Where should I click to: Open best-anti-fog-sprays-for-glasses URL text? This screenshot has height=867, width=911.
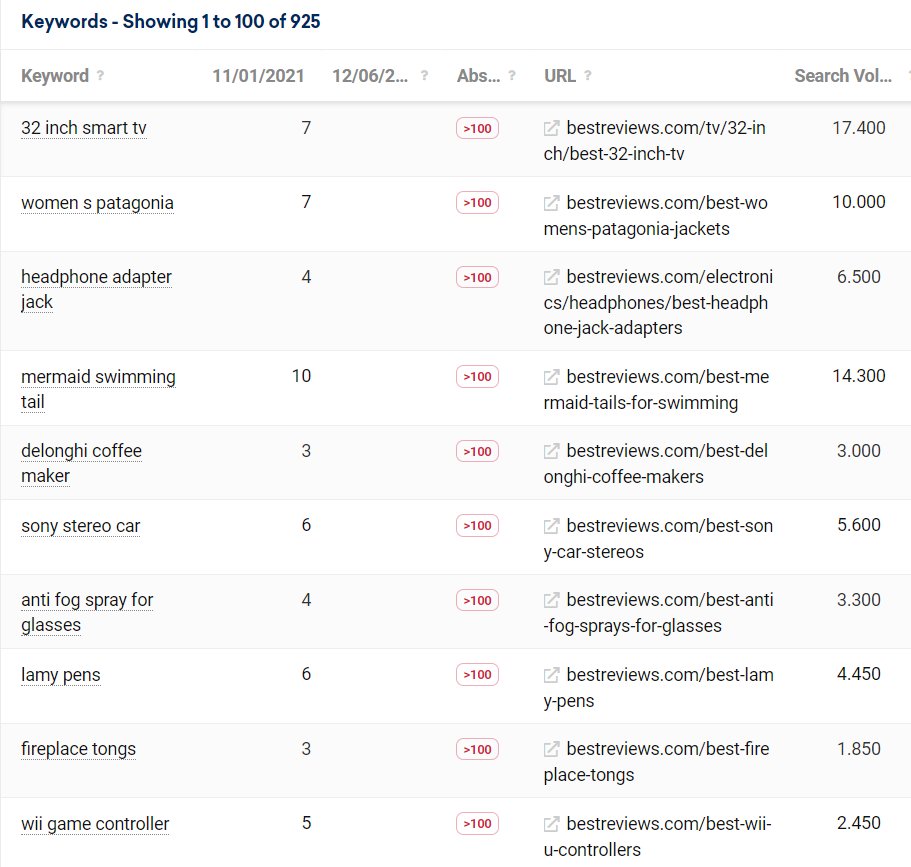(659, 612)
